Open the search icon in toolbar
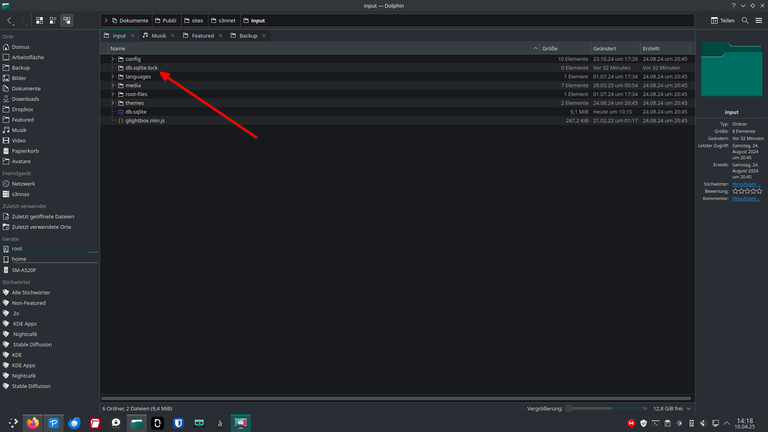The height and width of the screenshot is (432, 768). (x=745, y=21)
